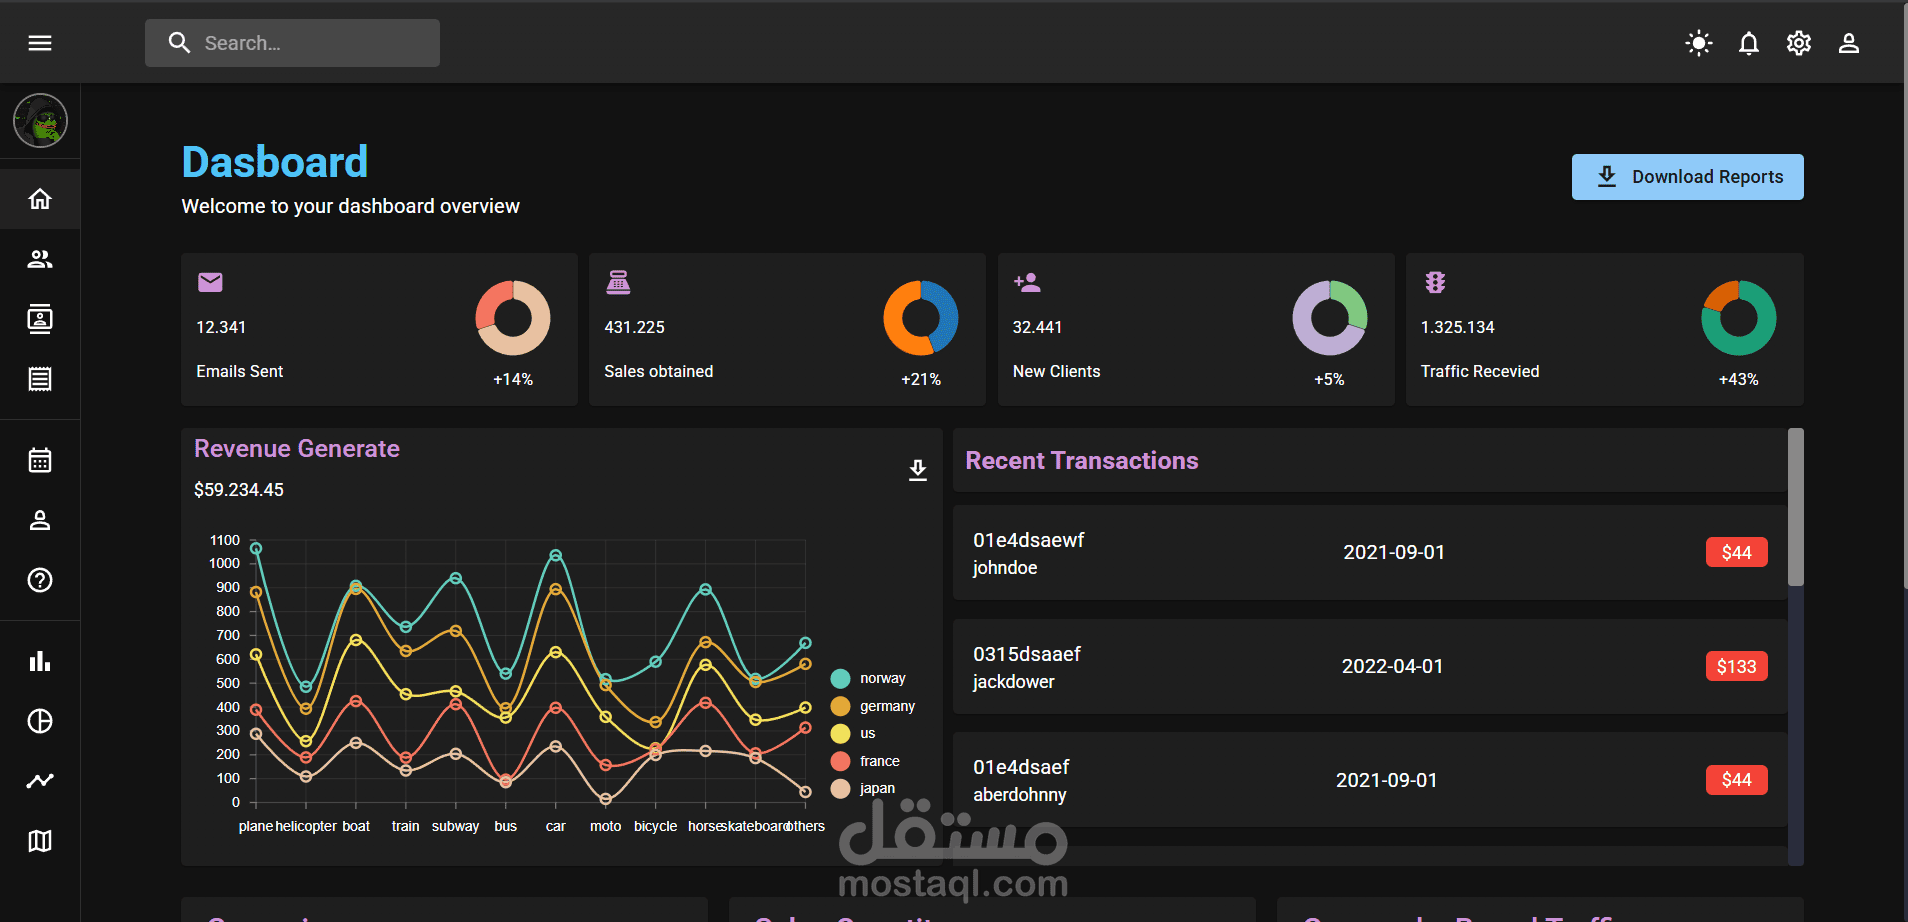
Task: Click the Recent Transactions scrollbar thumb
Action: pos(1796,507)
